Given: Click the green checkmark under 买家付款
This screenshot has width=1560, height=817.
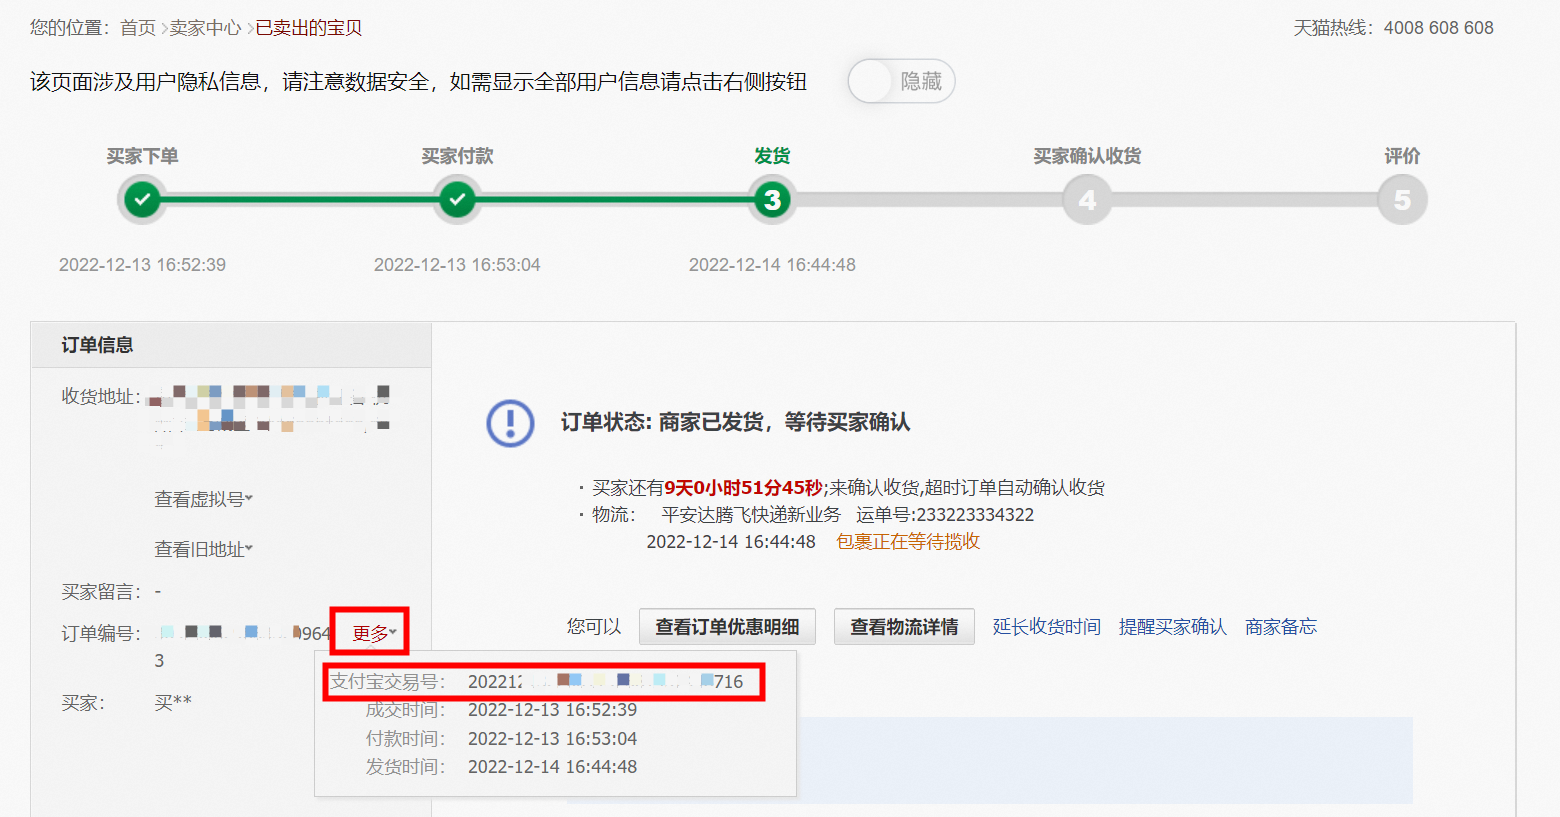Looking at the screenshot, I should click(457, 199).
